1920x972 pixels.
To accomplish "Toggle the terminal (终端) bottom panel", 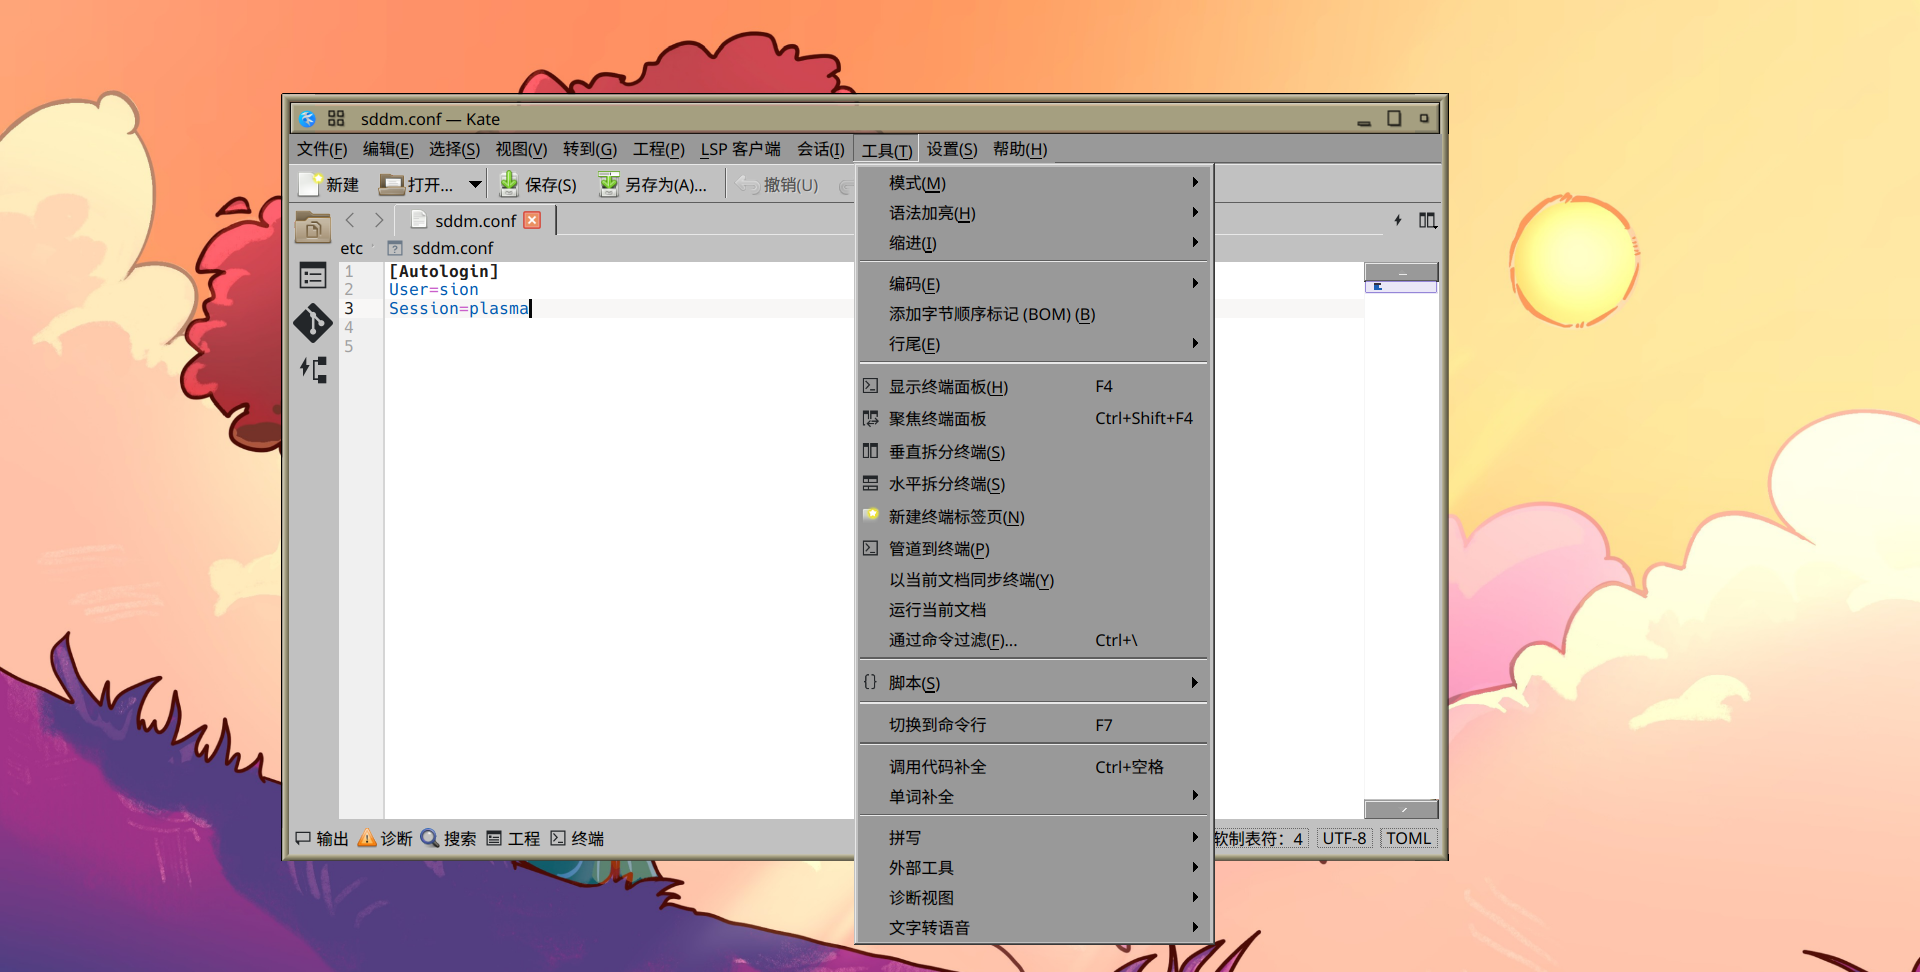I will tap(577, 838).
